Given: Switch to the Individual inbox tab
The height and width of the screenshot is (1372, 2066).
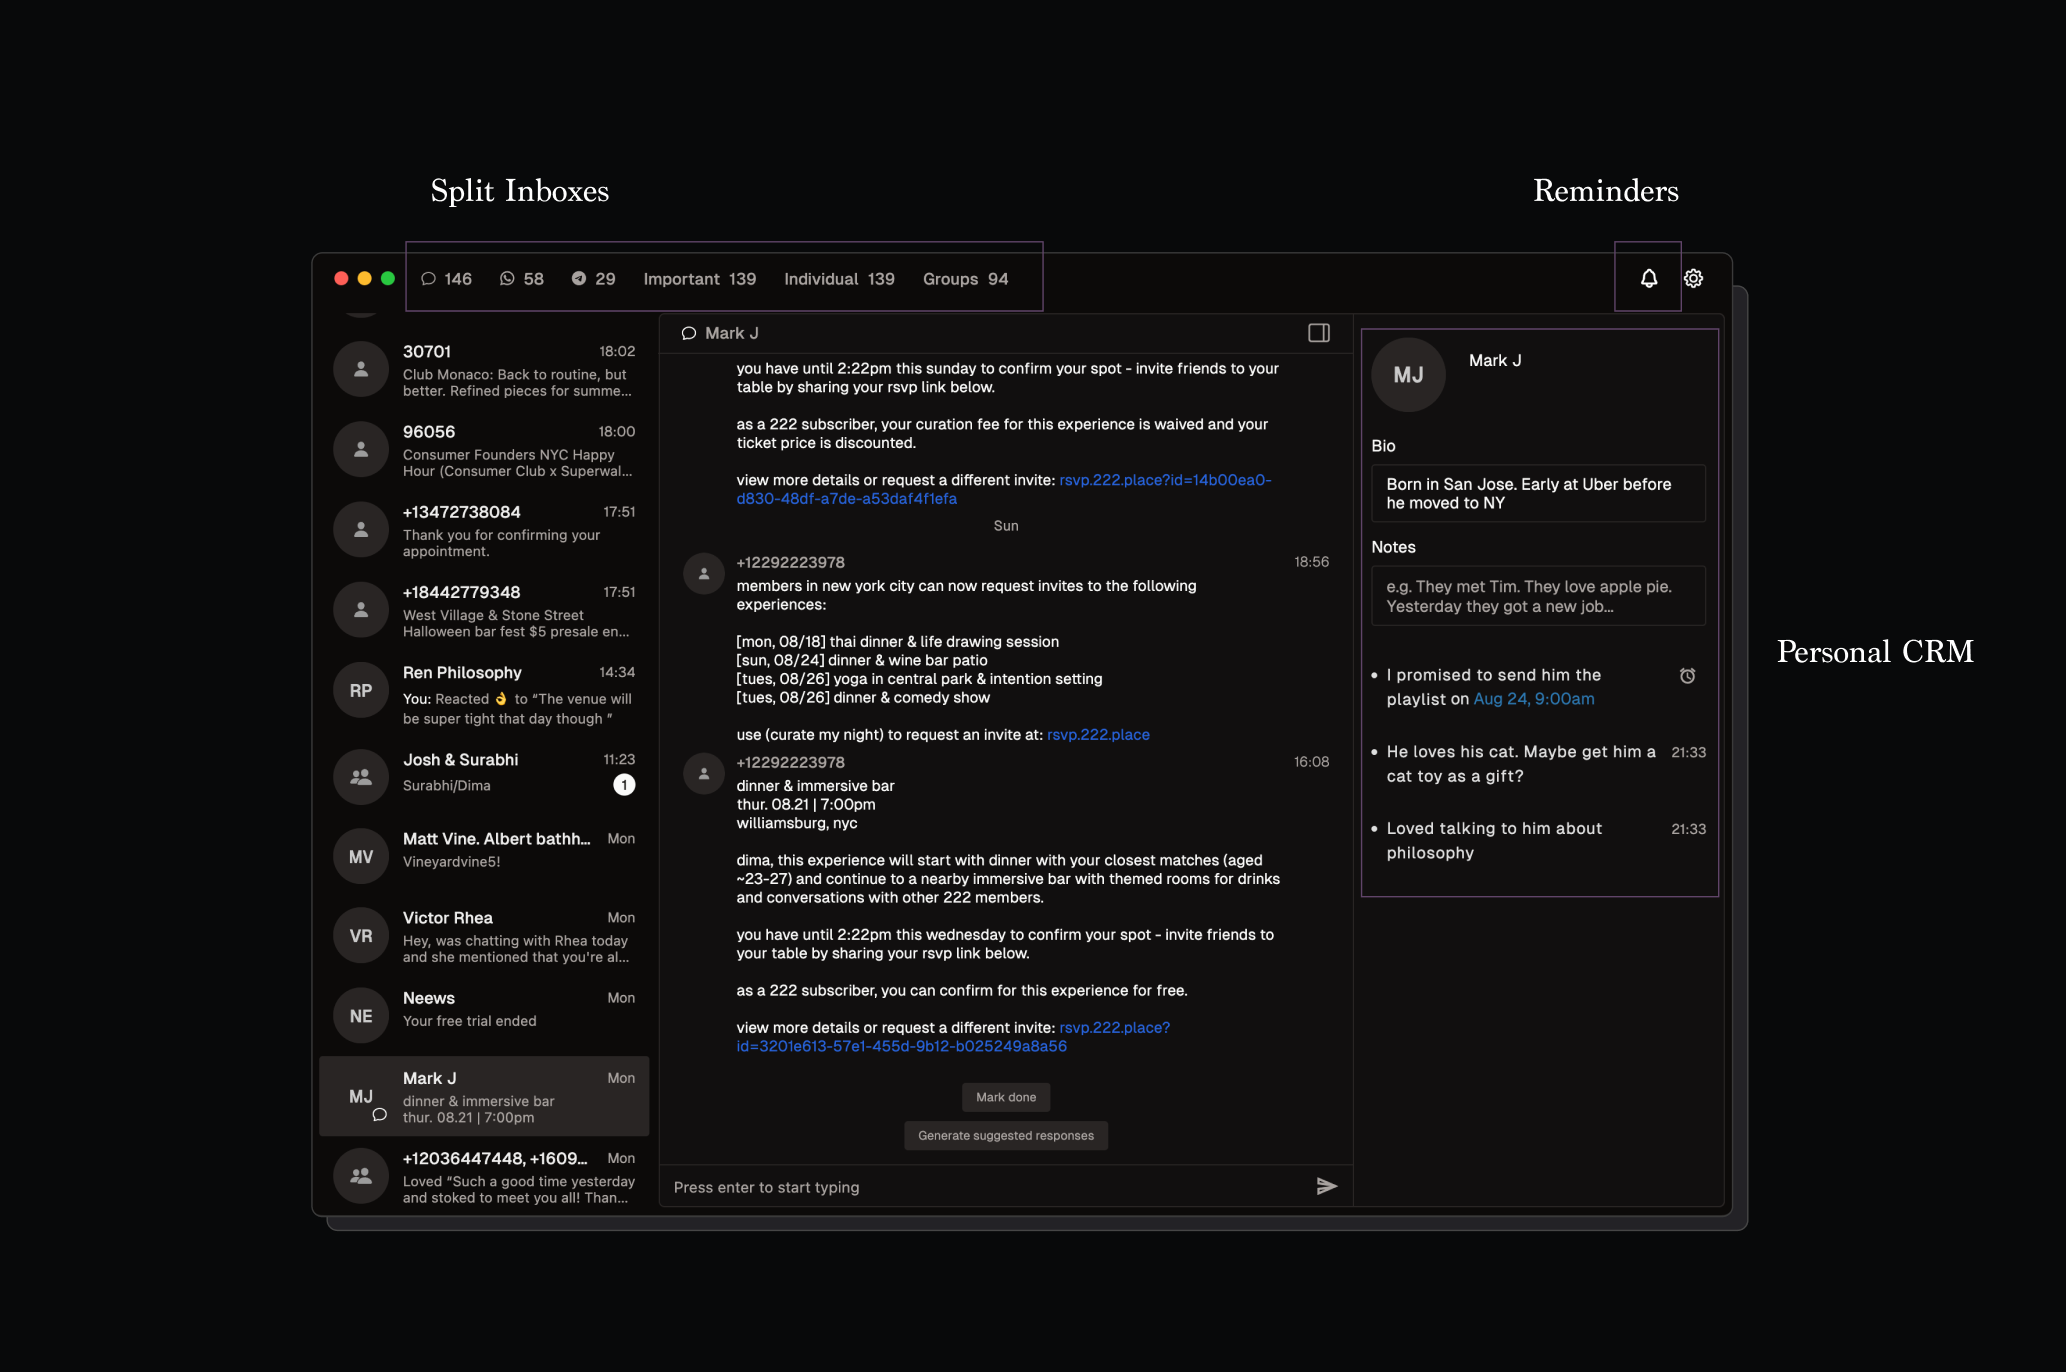Looking at the screenshot, I should point(838,279).
